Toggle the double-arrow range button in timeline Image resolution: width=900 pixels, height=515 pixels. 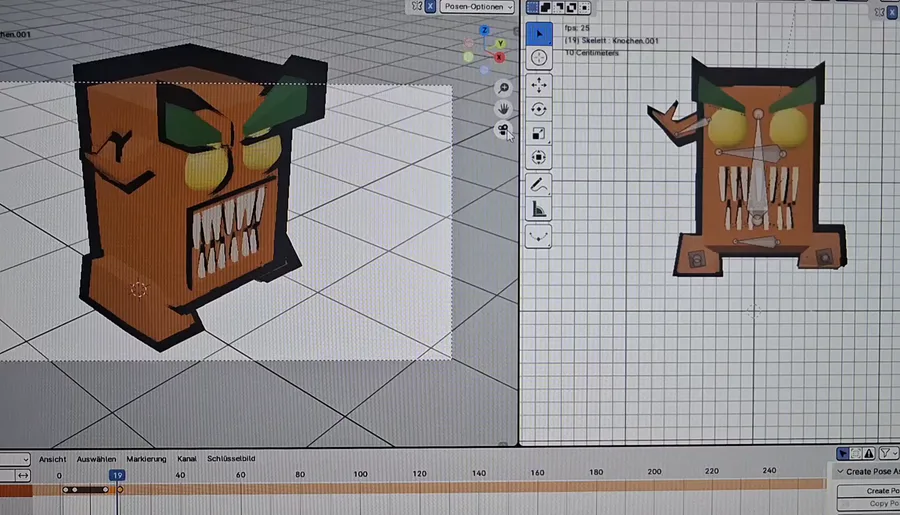[23, 475]
